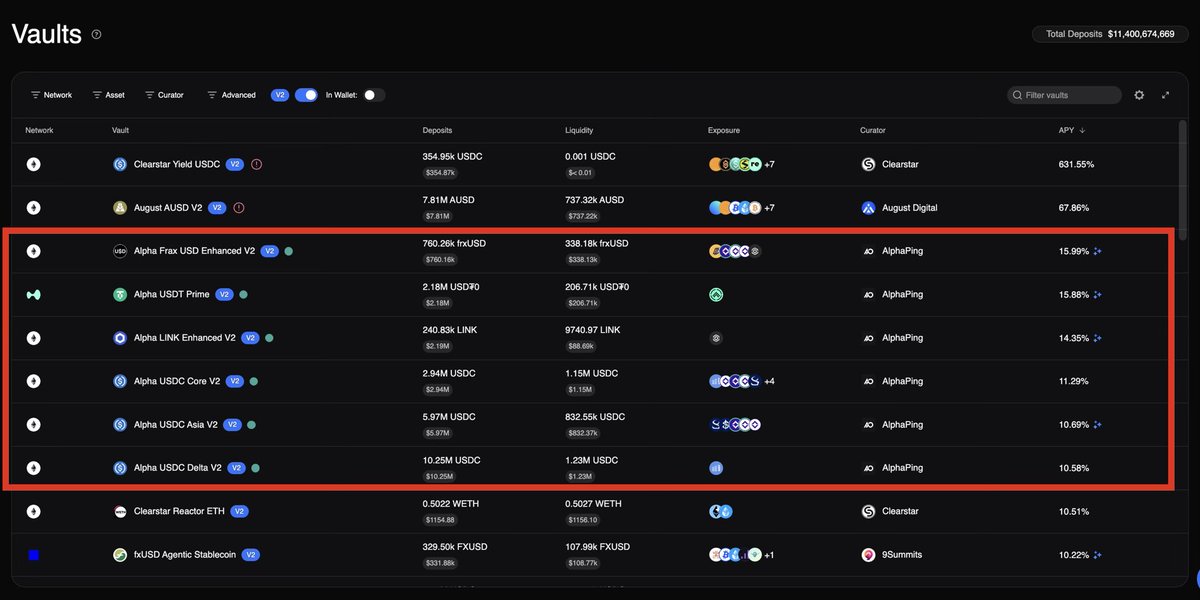Expand +7 exposure in Clearstar Yield USDC row

(769, 164)
